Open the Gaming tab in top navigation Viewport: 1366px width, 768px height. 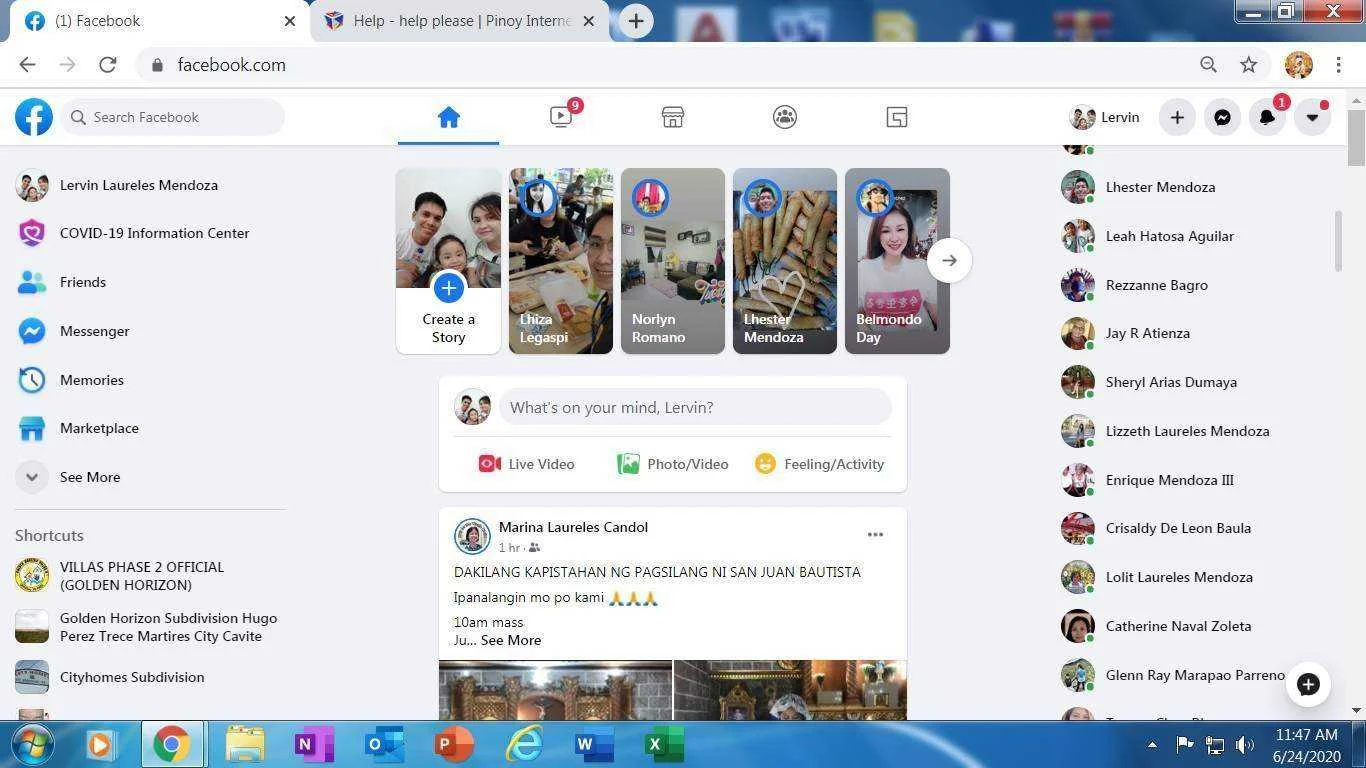[897, 117]
